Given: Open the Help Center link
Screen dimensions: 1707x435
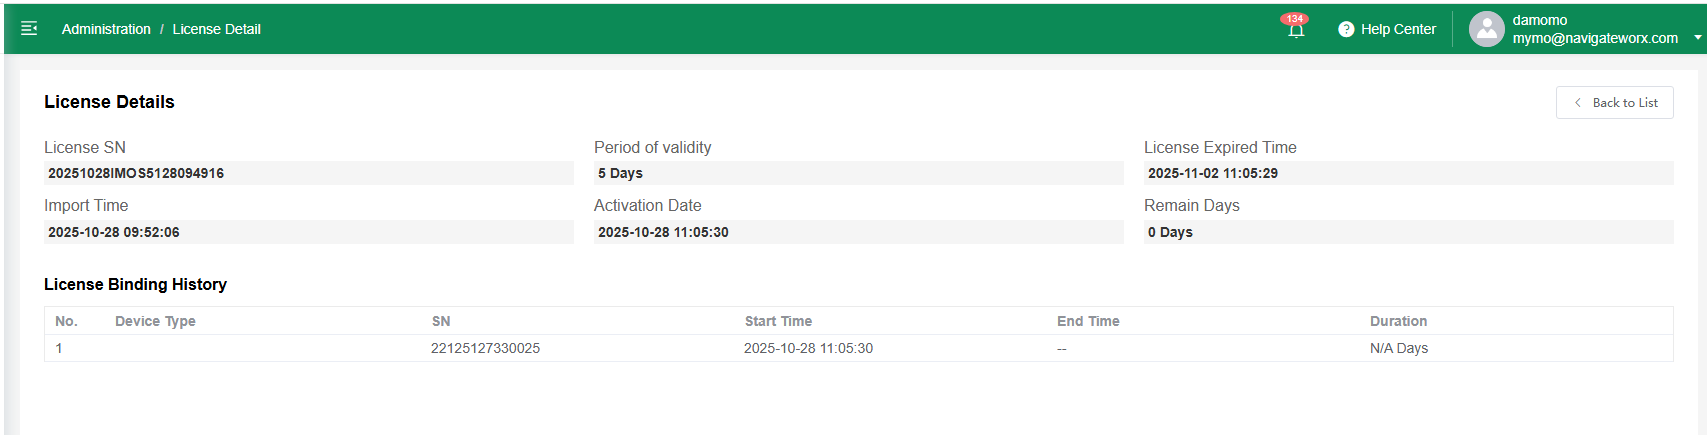Looking at the screenshot, I should coord(1398,29).
